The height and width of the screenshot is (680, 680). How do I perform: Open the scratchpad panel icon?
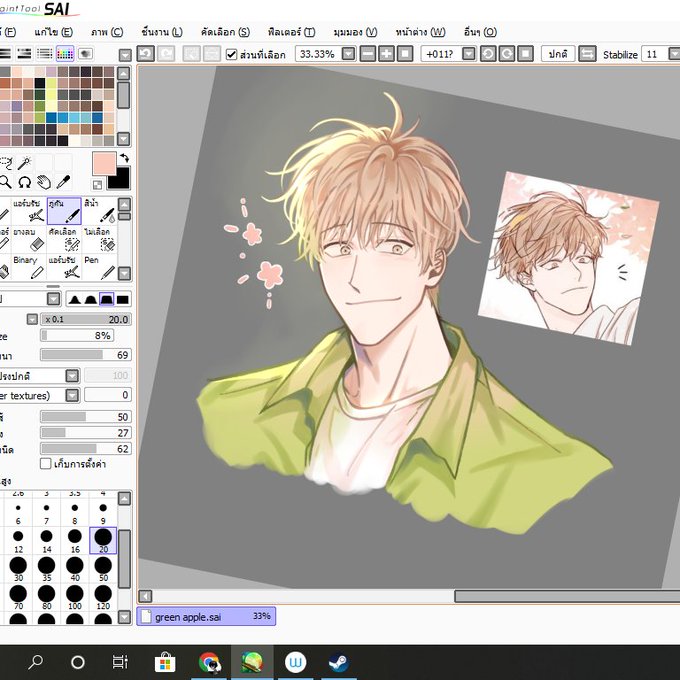(x=85, y=54)
